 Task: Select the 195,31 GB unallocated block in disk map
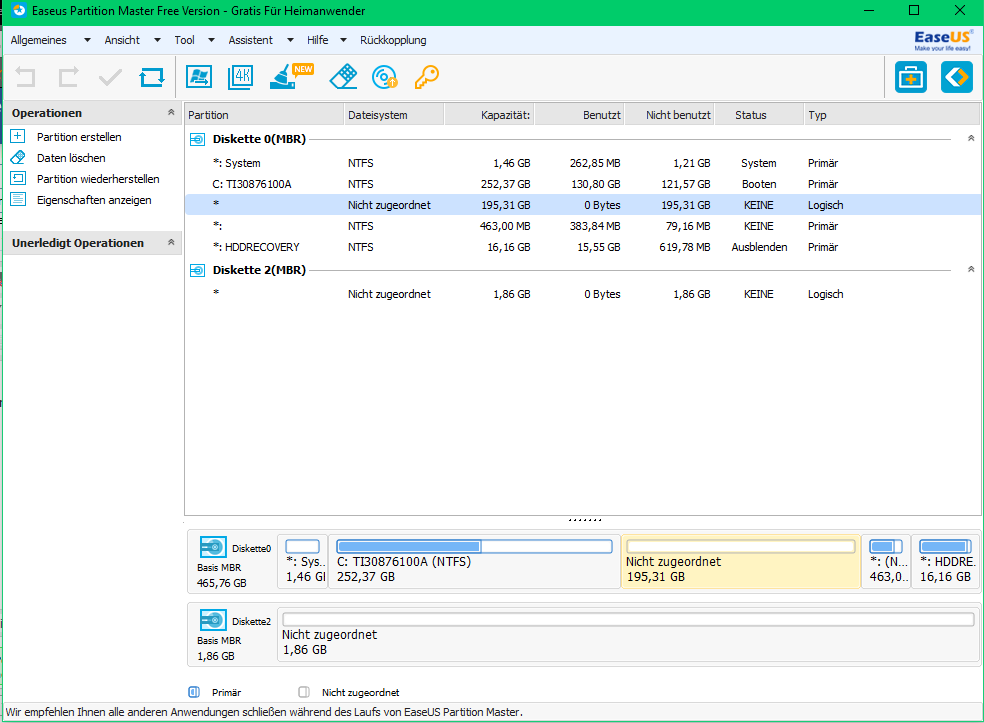(741, 562)
